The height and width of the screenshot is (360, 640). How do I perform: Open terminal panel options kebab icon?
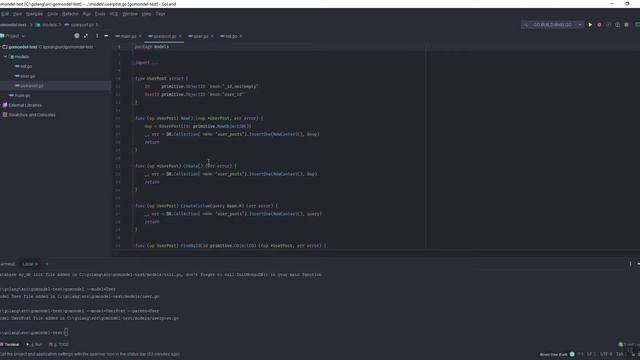coord(630,264)
